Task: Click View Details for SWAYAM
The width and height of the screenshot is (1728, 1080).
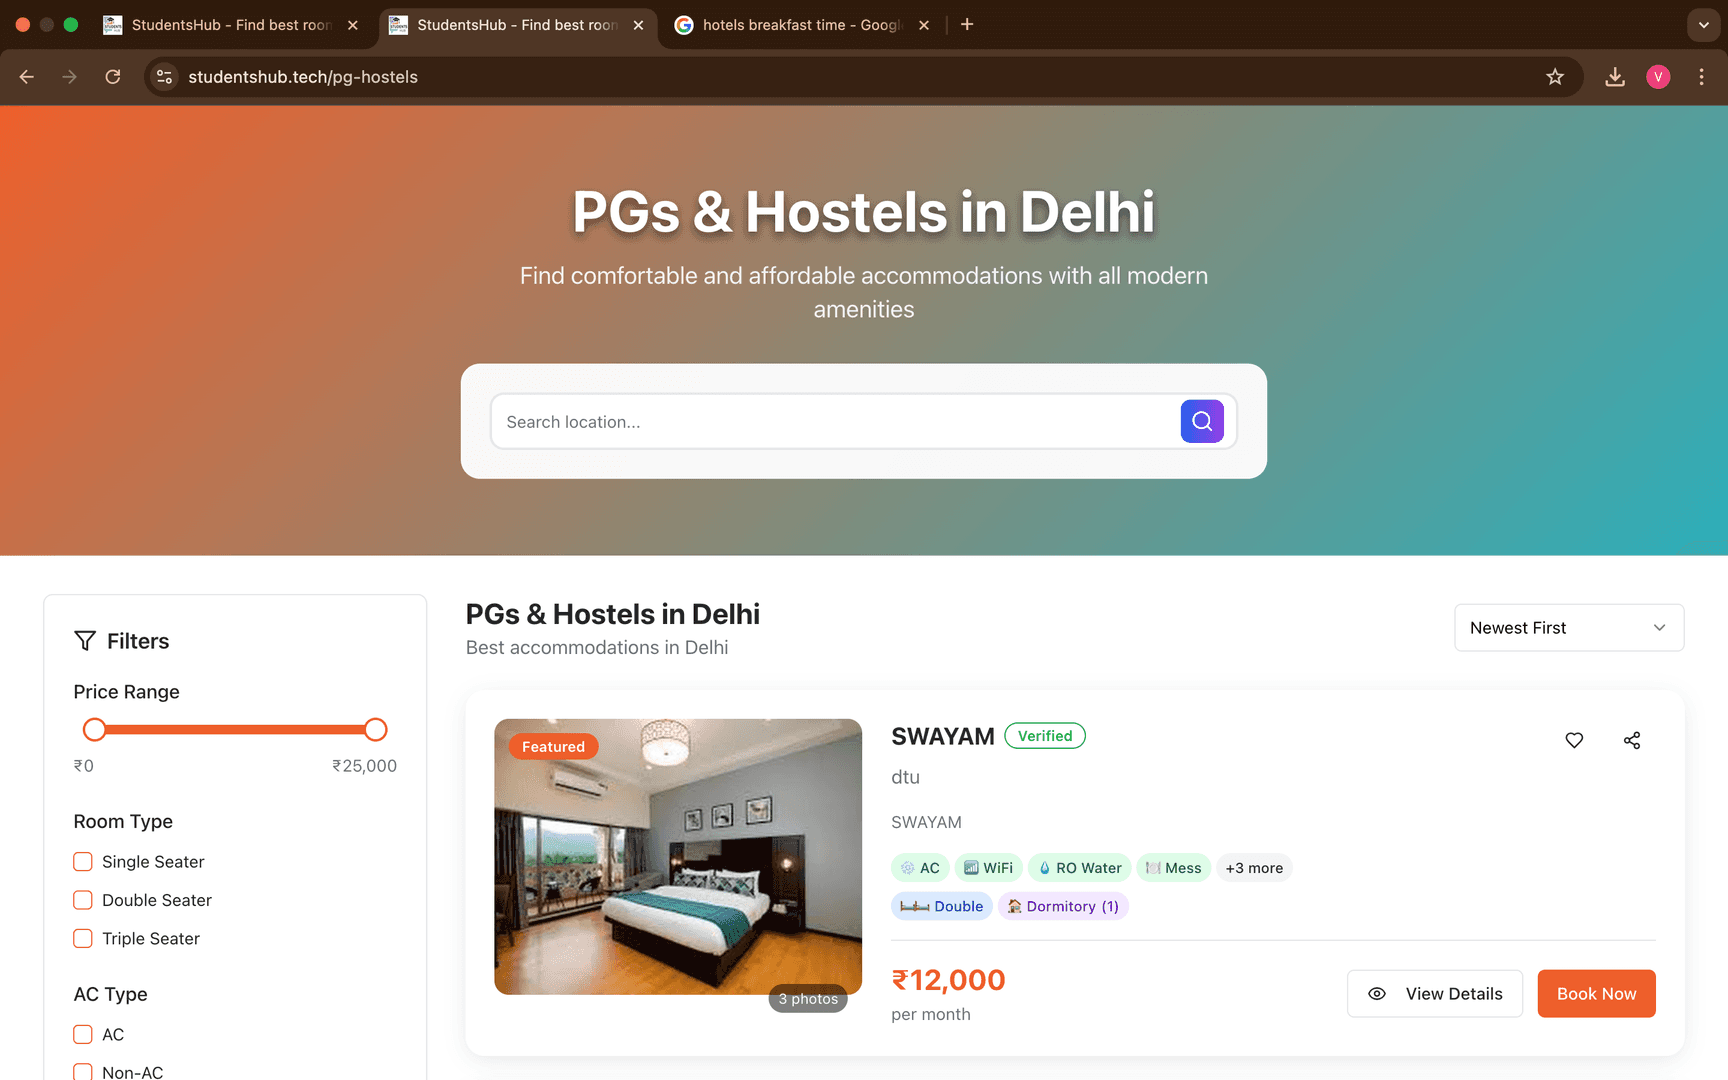Action: 1435,994
